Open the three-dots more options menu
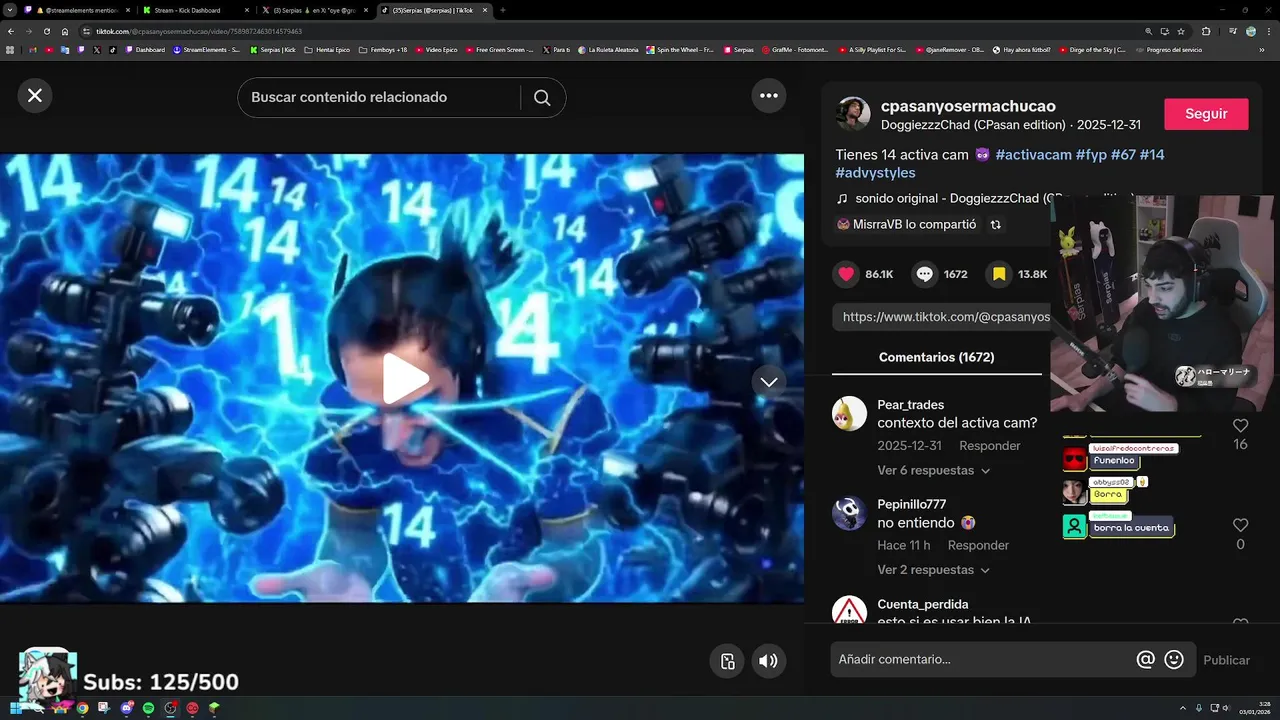The height and width of the screenshot is (720, 1280). tap(769, 95)
